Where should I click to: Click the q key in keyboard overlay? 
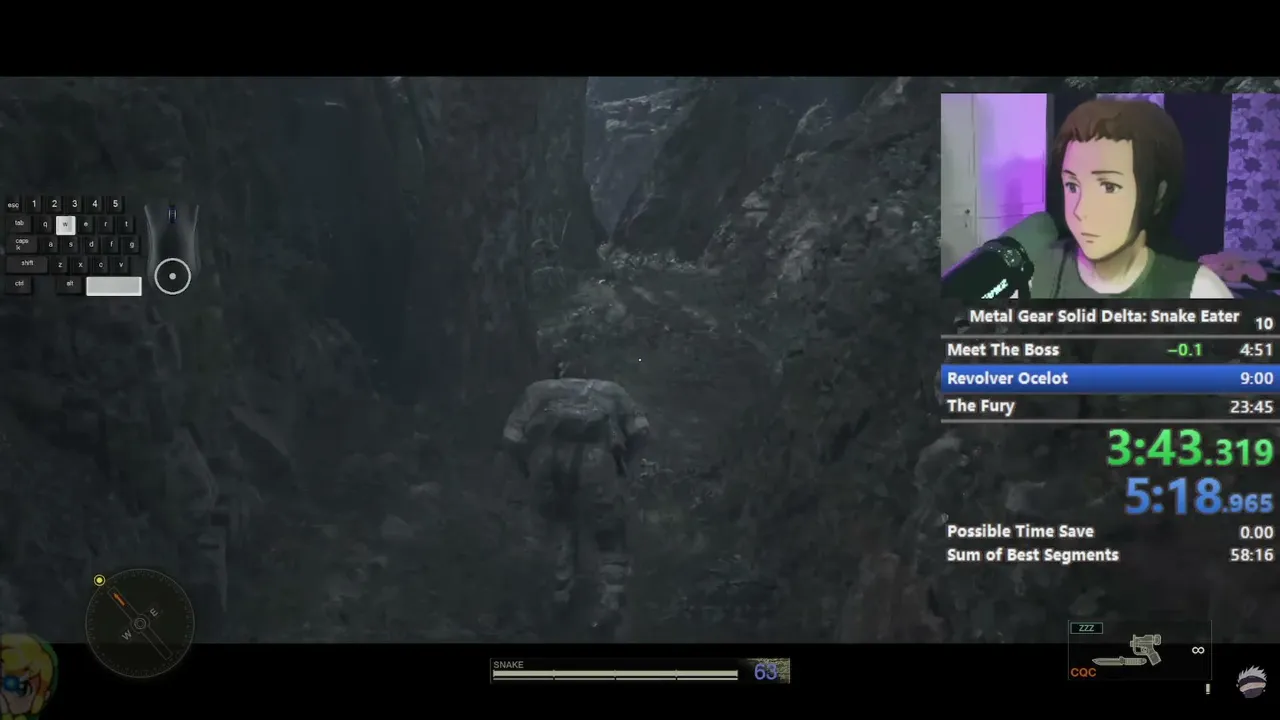45,224
